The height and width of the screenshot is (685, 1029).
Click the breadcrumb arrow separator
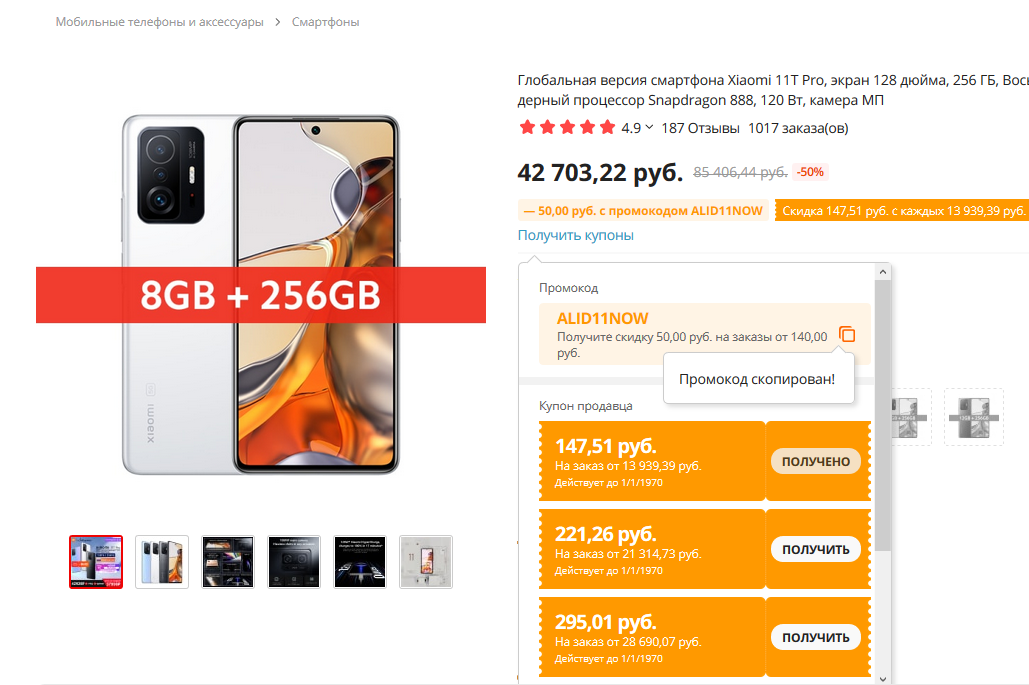[278, 22]
